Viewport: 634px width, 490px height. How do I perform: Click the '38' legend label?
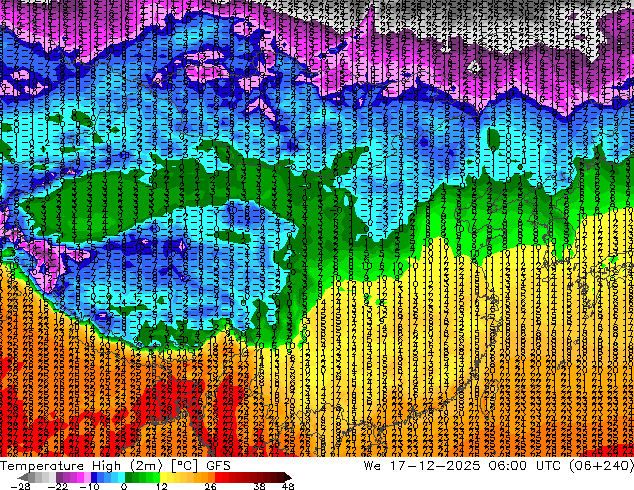[259, 486]
